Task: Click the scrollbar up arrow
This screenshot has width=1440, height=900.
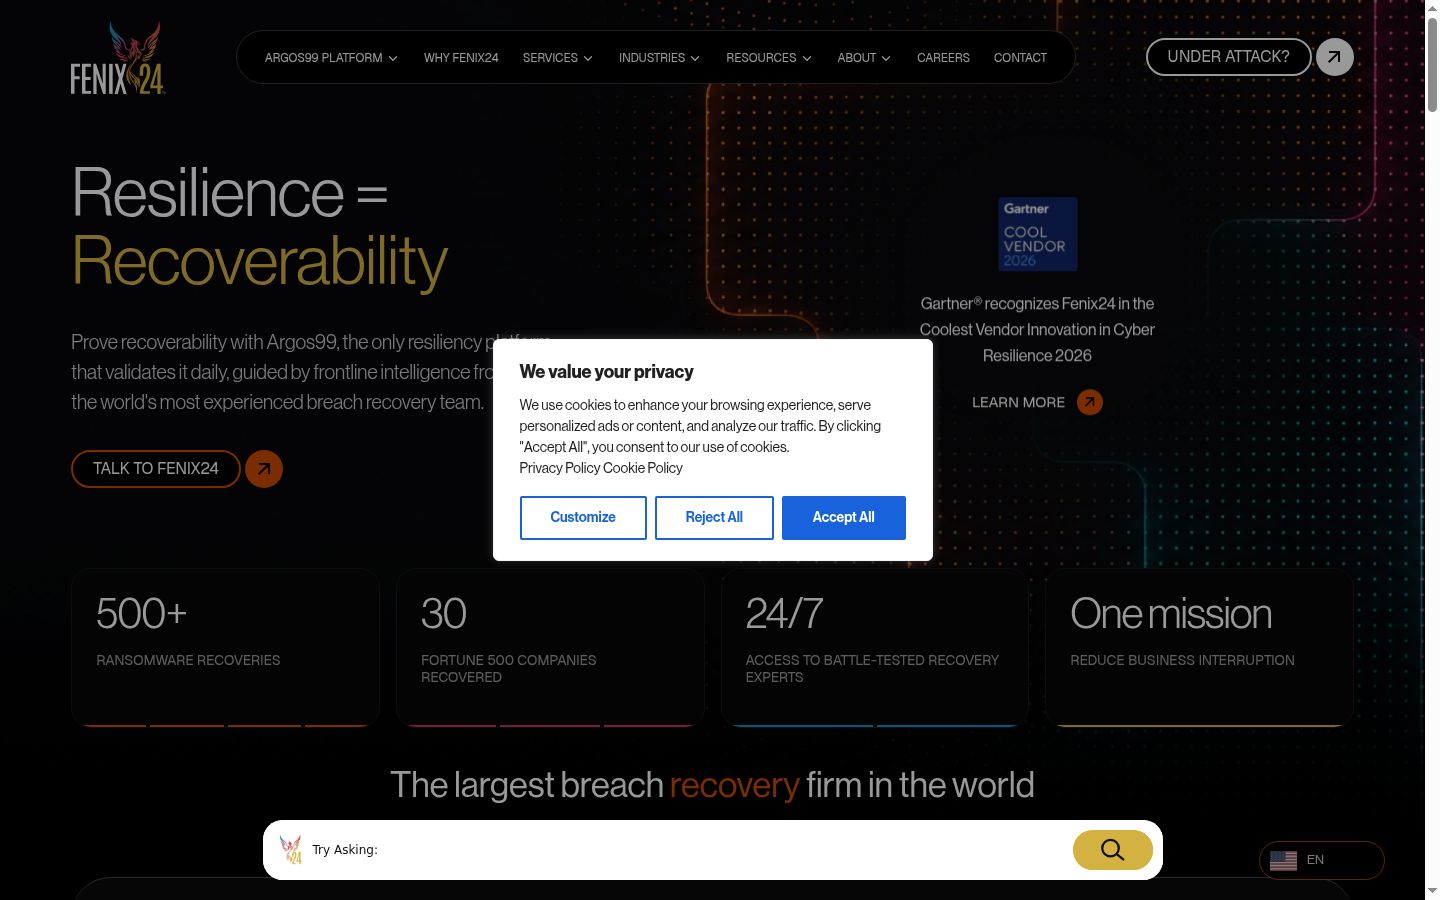Action: [1432, 8]
